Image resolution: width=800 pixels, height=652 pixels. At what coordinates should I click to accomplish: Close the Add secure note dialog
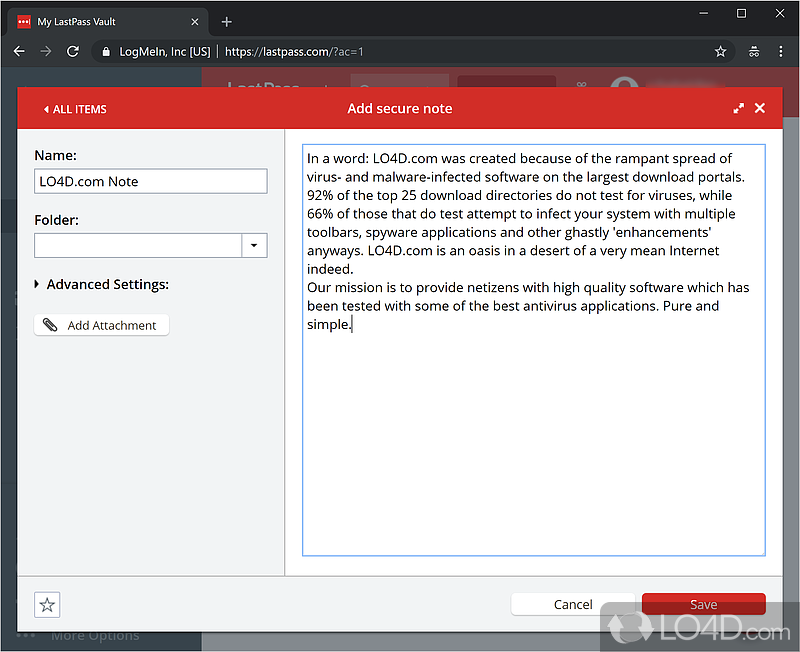coord(760,108)
